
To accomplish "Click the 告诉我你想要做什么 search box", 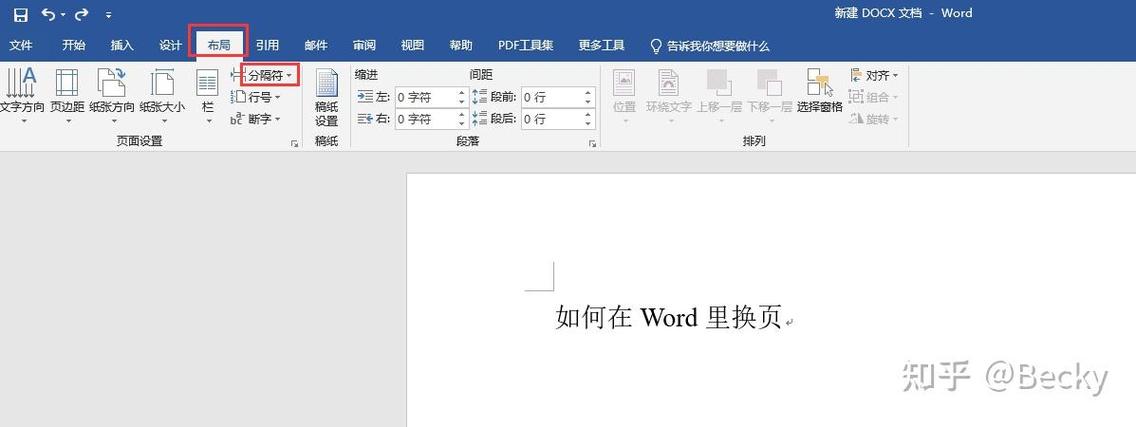I will (709, 46).
